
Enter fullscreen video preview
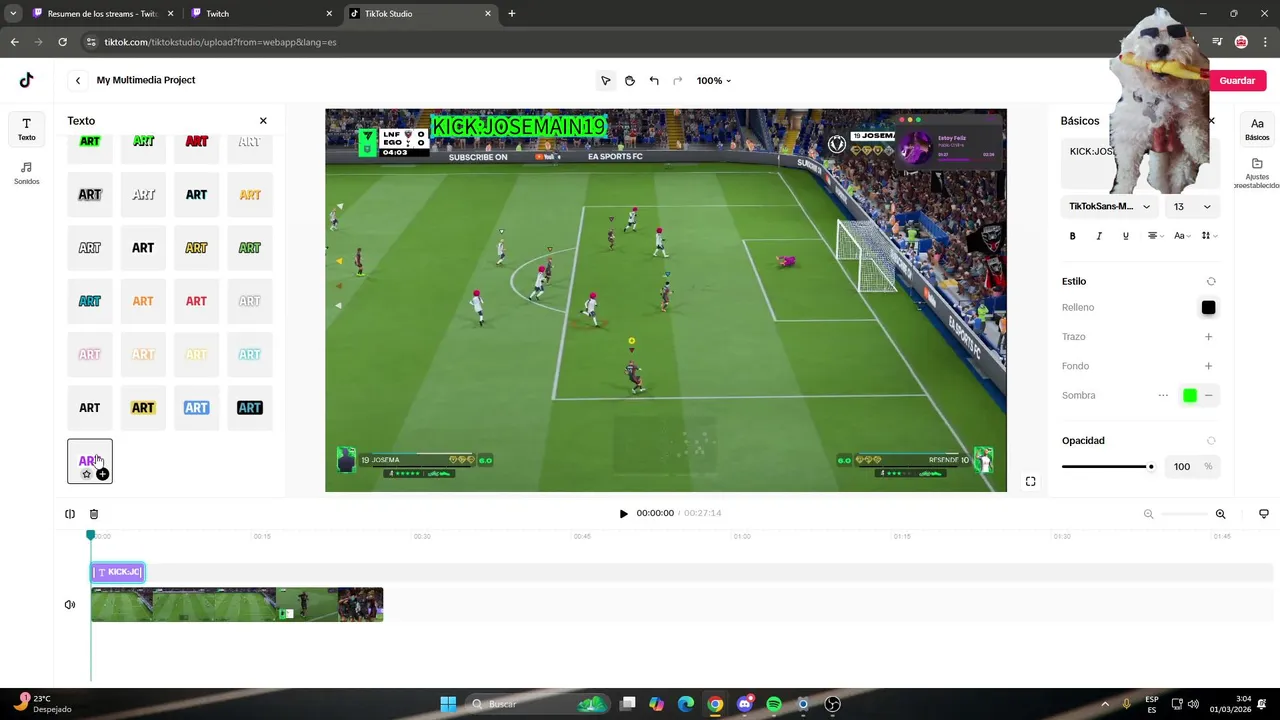point(1030,481)
